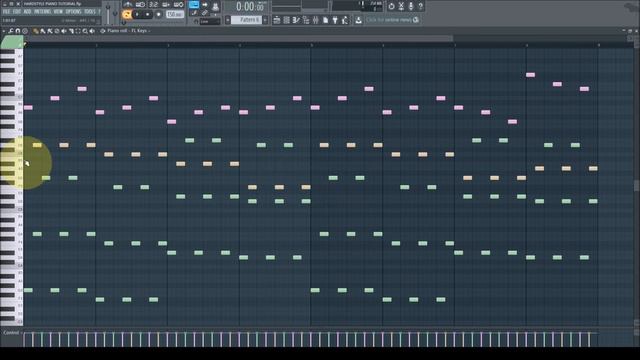Open the Control event lane selector
Viewport: 640px width, 360px height.
tap(11, 333)
